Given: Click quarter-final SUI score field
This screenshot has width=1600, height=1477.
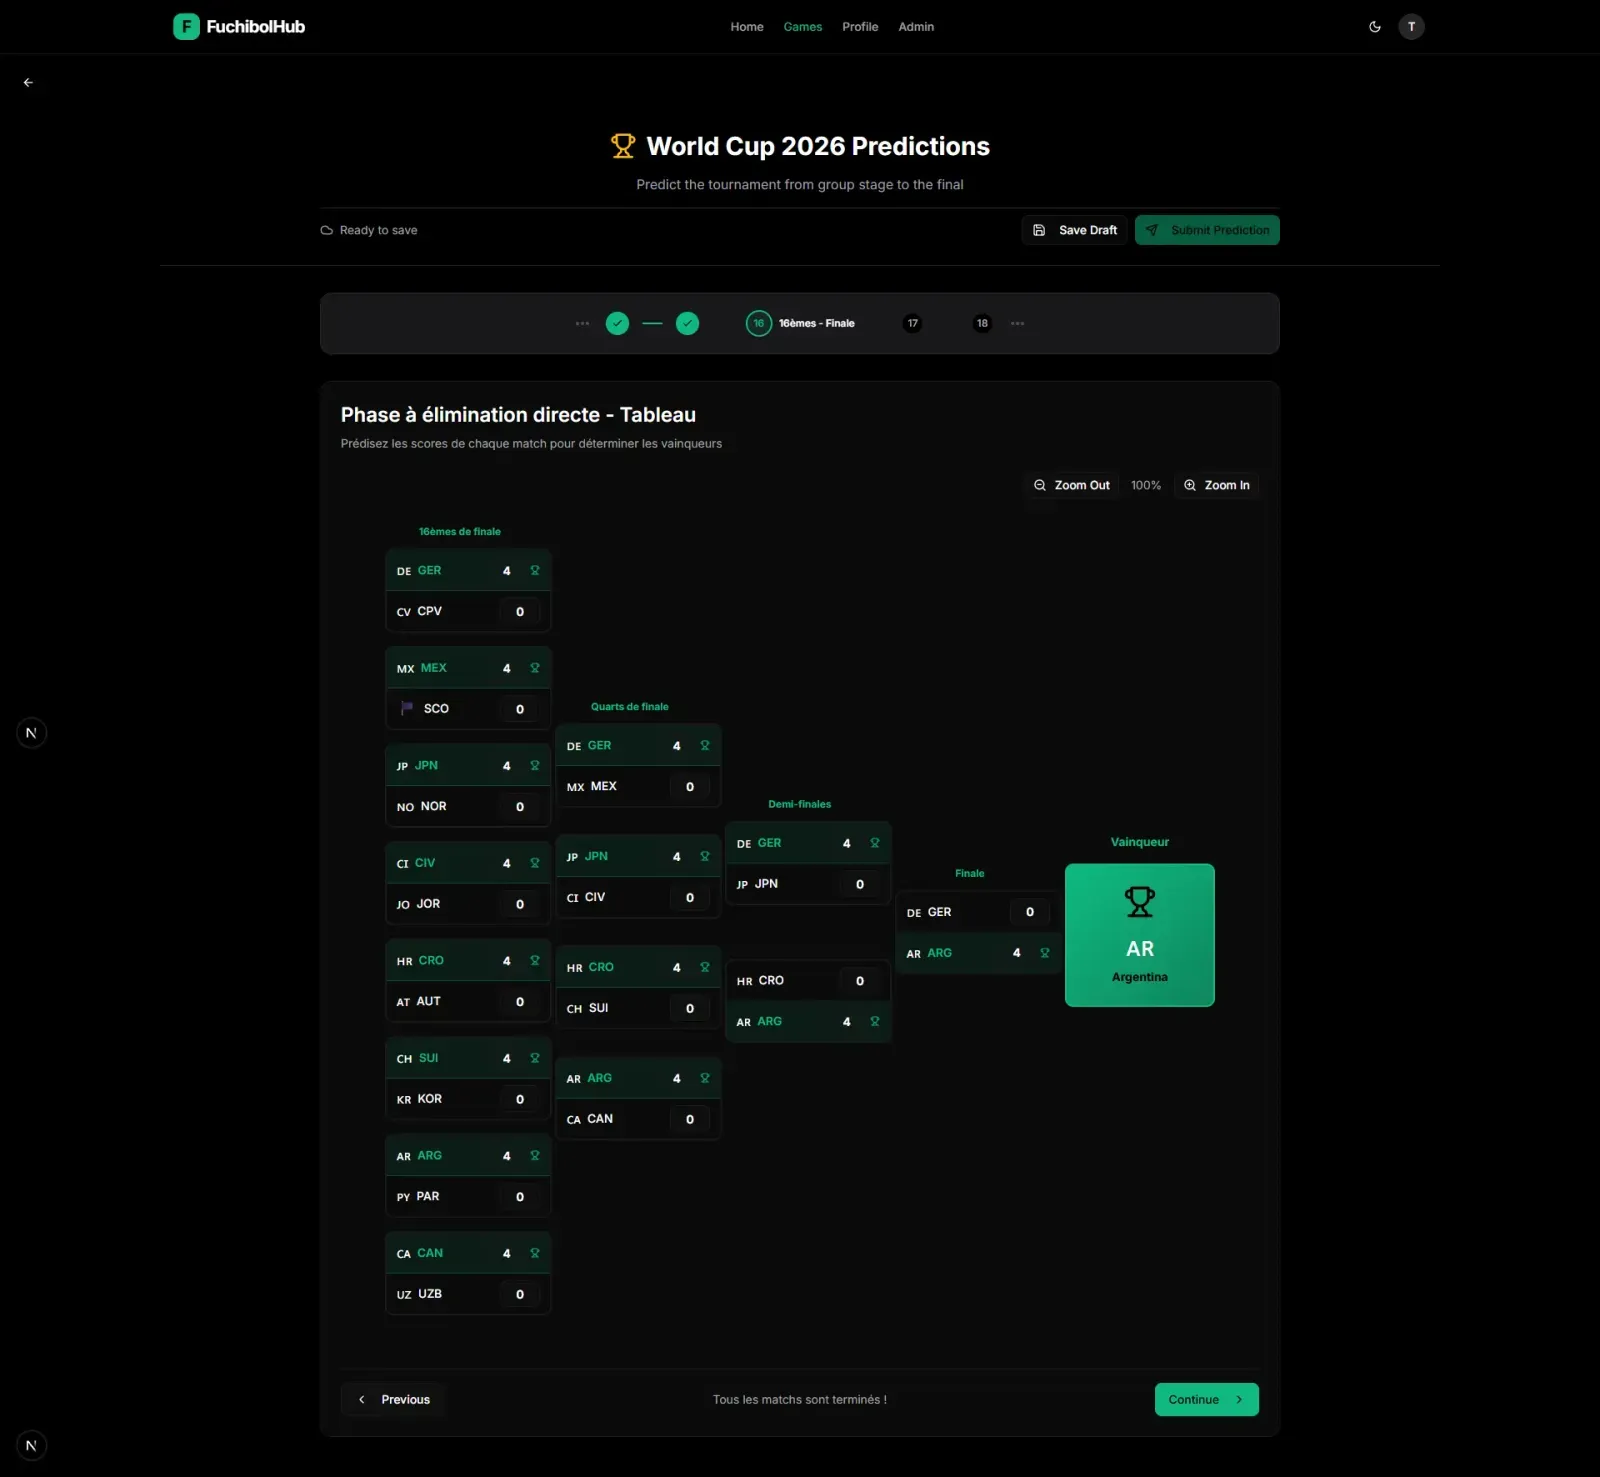Looking at the screenshot, I should tap(689, 1009).
